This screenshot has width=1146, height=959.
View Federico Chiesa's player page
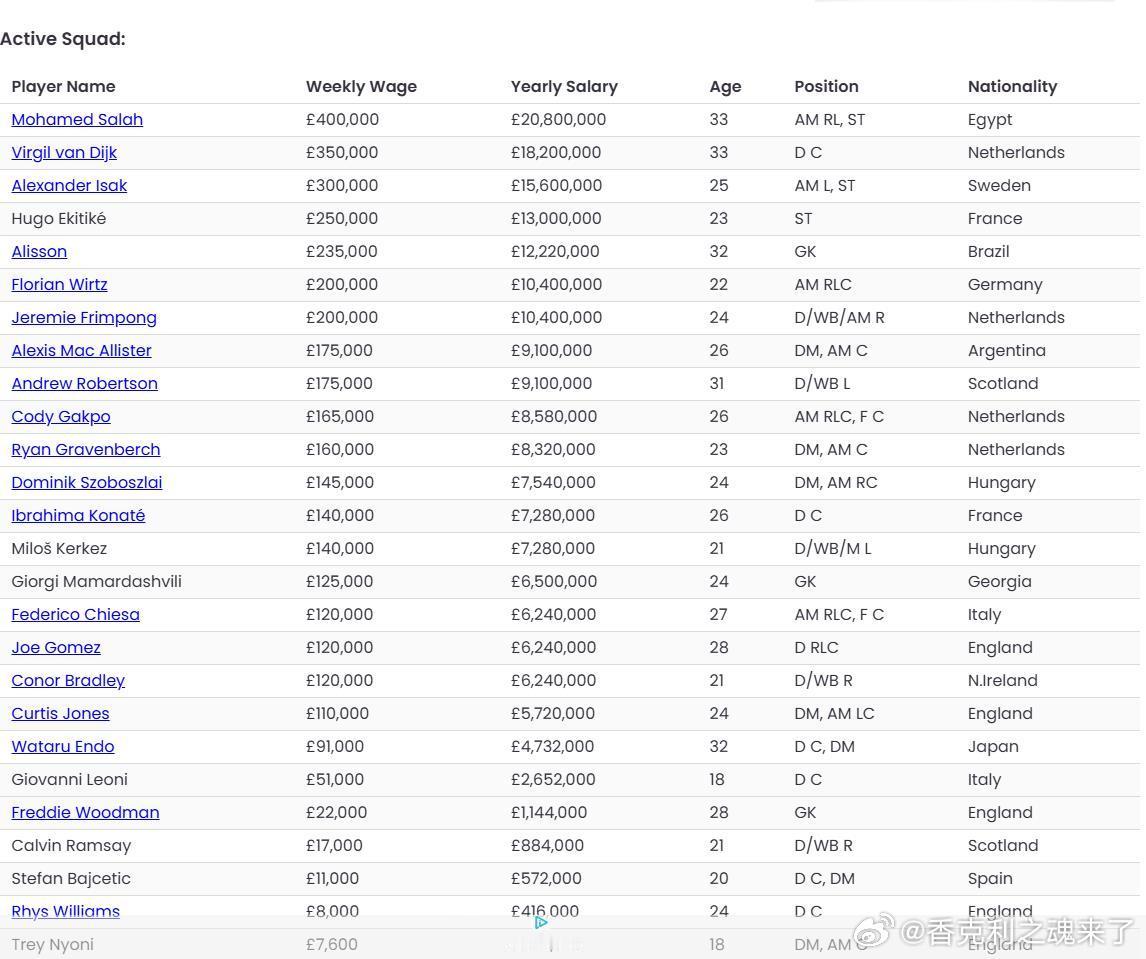75,614
